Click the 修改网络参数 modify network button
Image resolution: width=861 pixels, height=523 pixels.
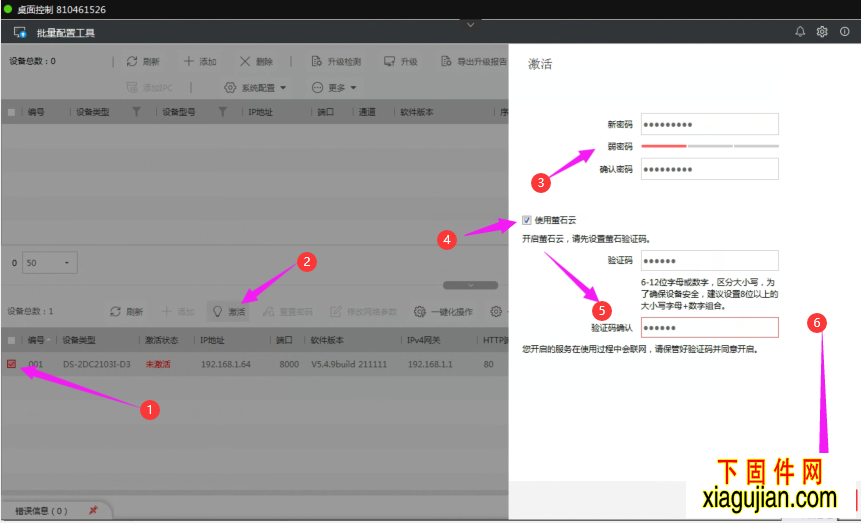click(364, 312)
